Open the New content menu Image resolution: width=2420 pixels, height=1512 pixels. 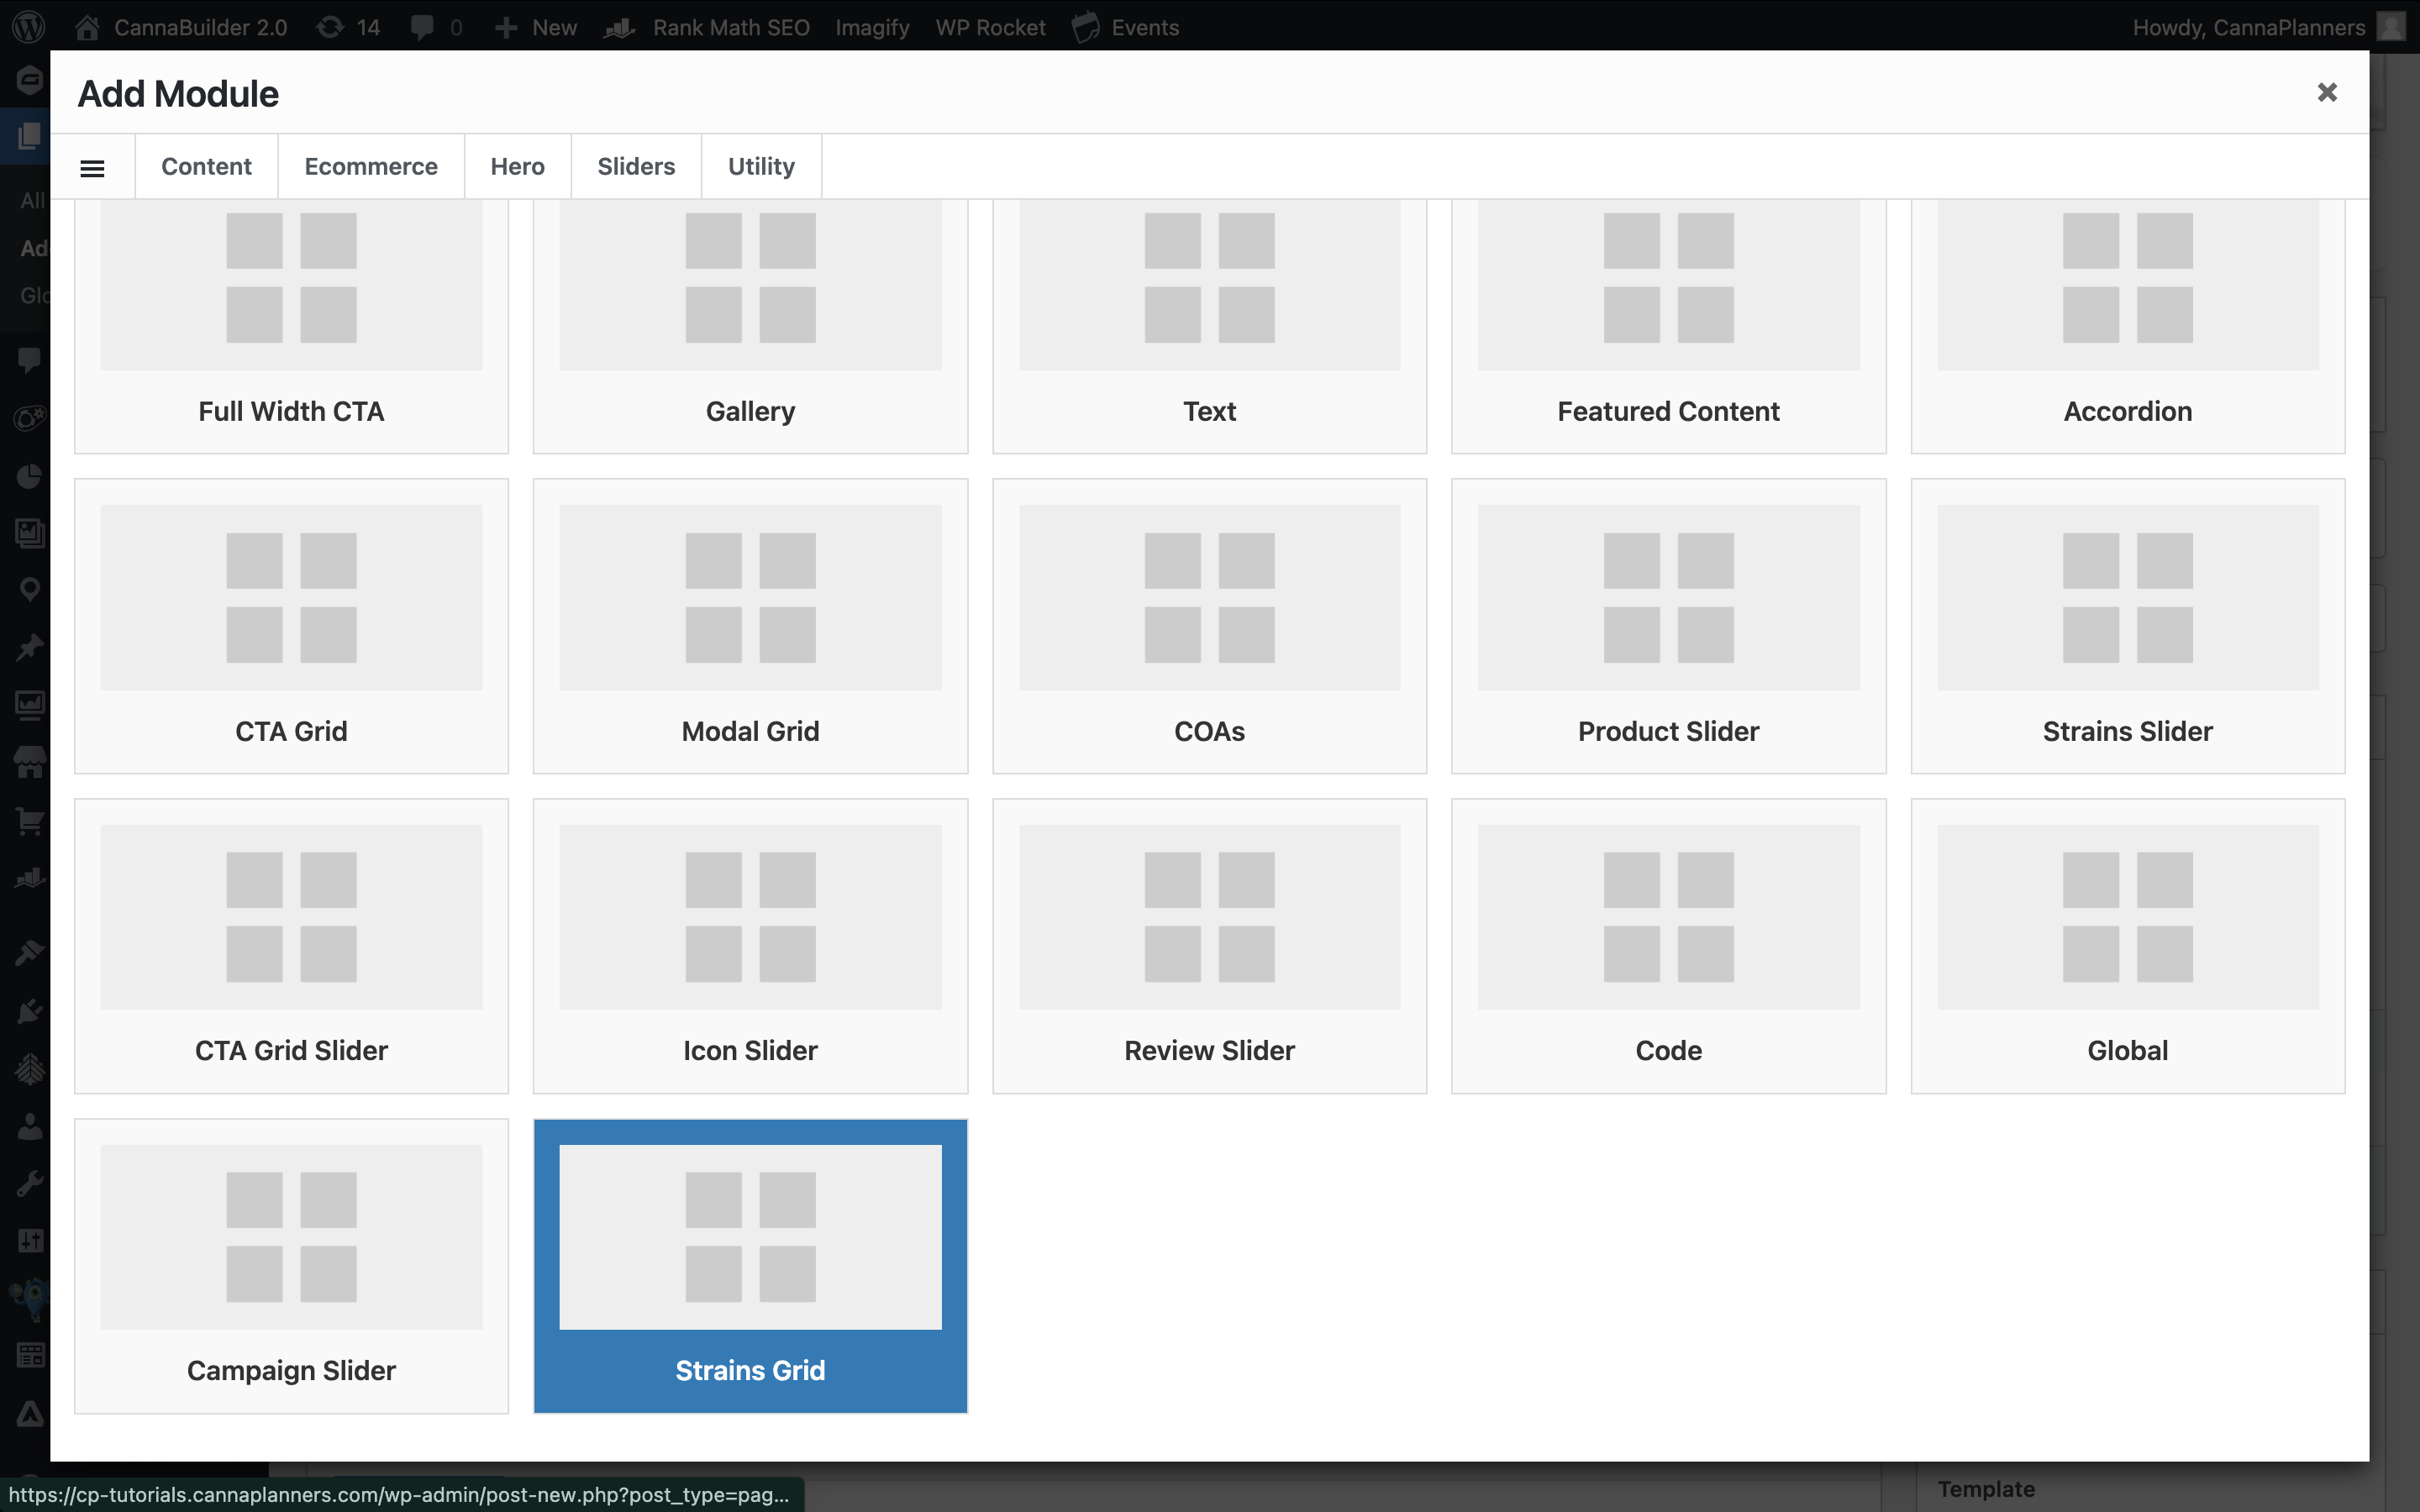(x=536, y=27)
